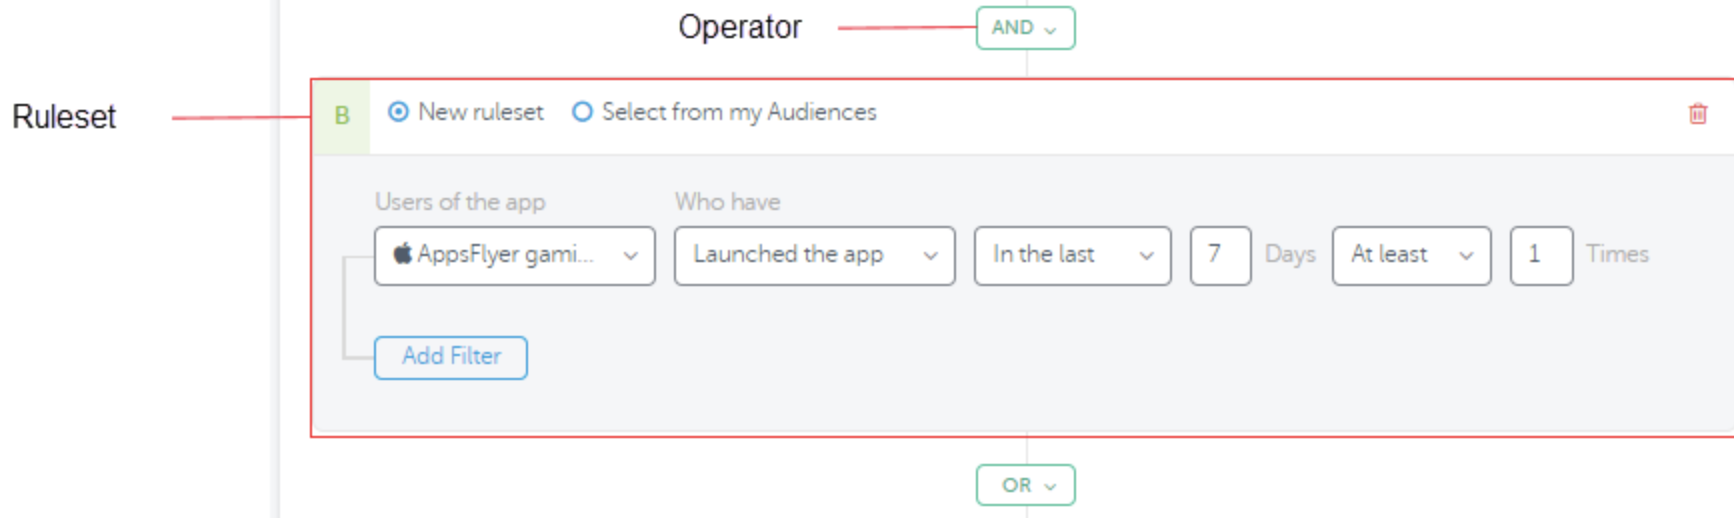This screenshot has width=1734, height=518.
Task: Select the New ruleset radio button
Action: click(398, 112)
